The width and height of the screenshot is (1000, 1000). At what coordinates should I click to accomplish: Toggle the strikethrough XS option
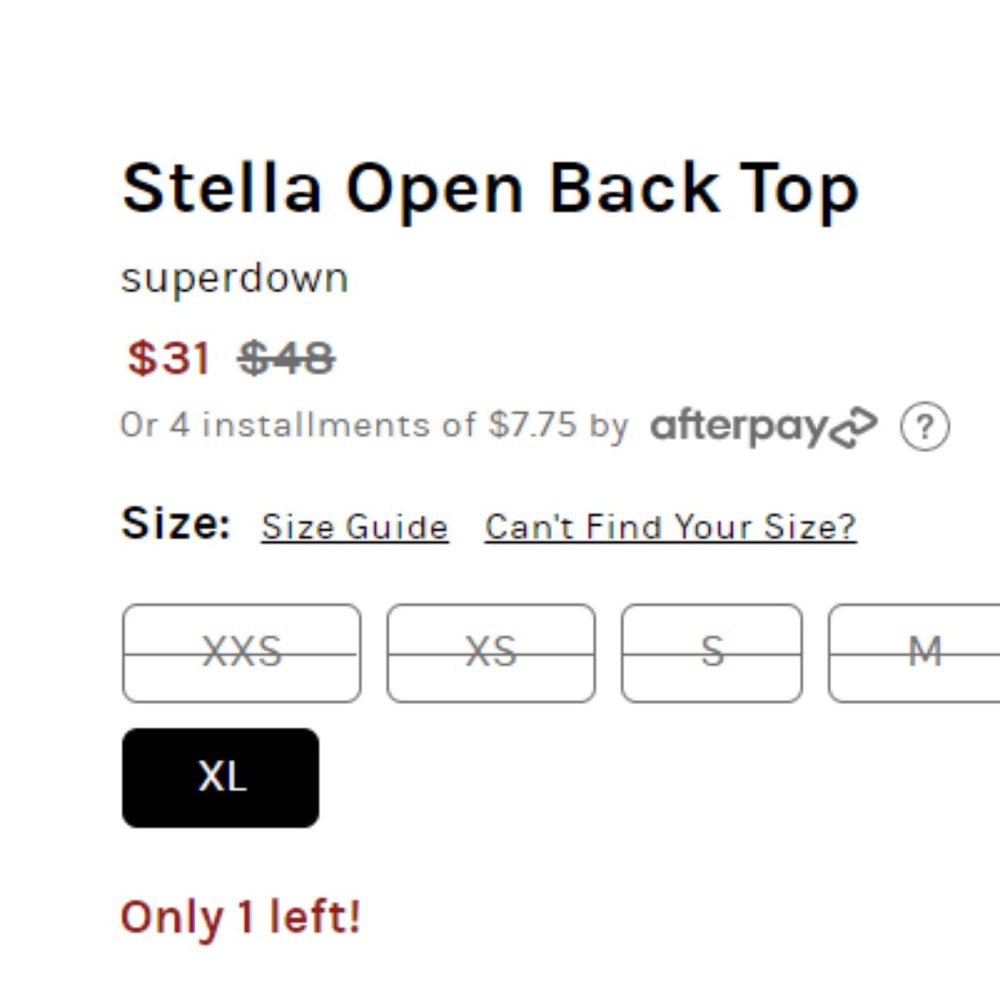[x=489, y=651]
